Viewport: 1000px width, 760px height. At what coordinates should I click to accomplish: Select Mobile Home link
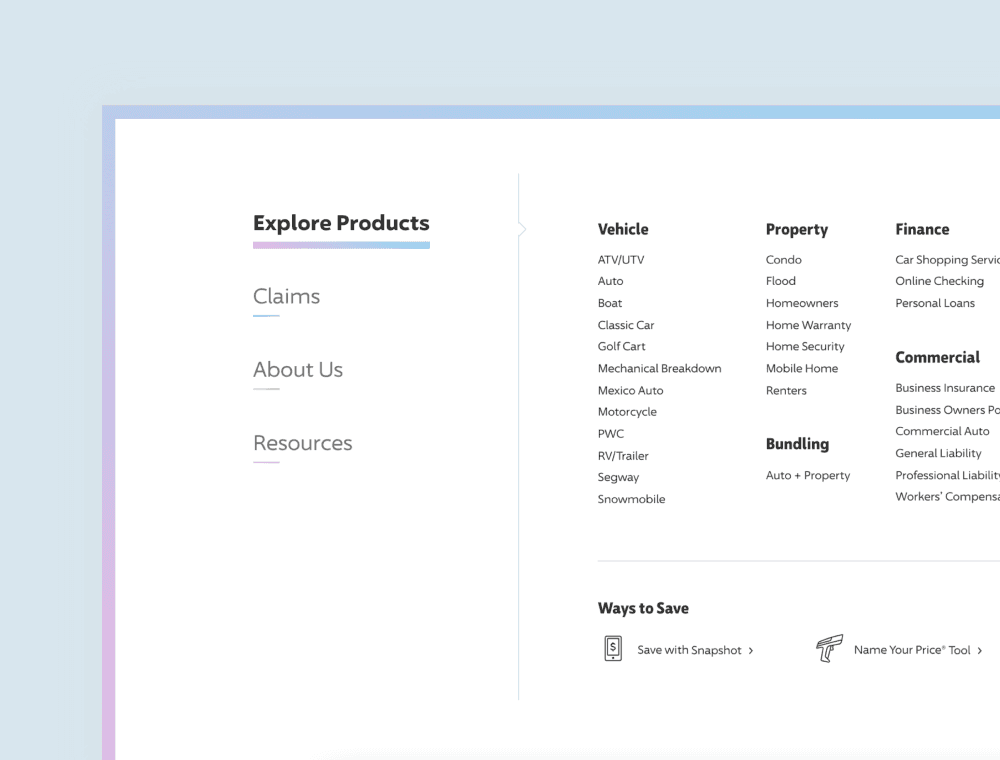[802, 369]
